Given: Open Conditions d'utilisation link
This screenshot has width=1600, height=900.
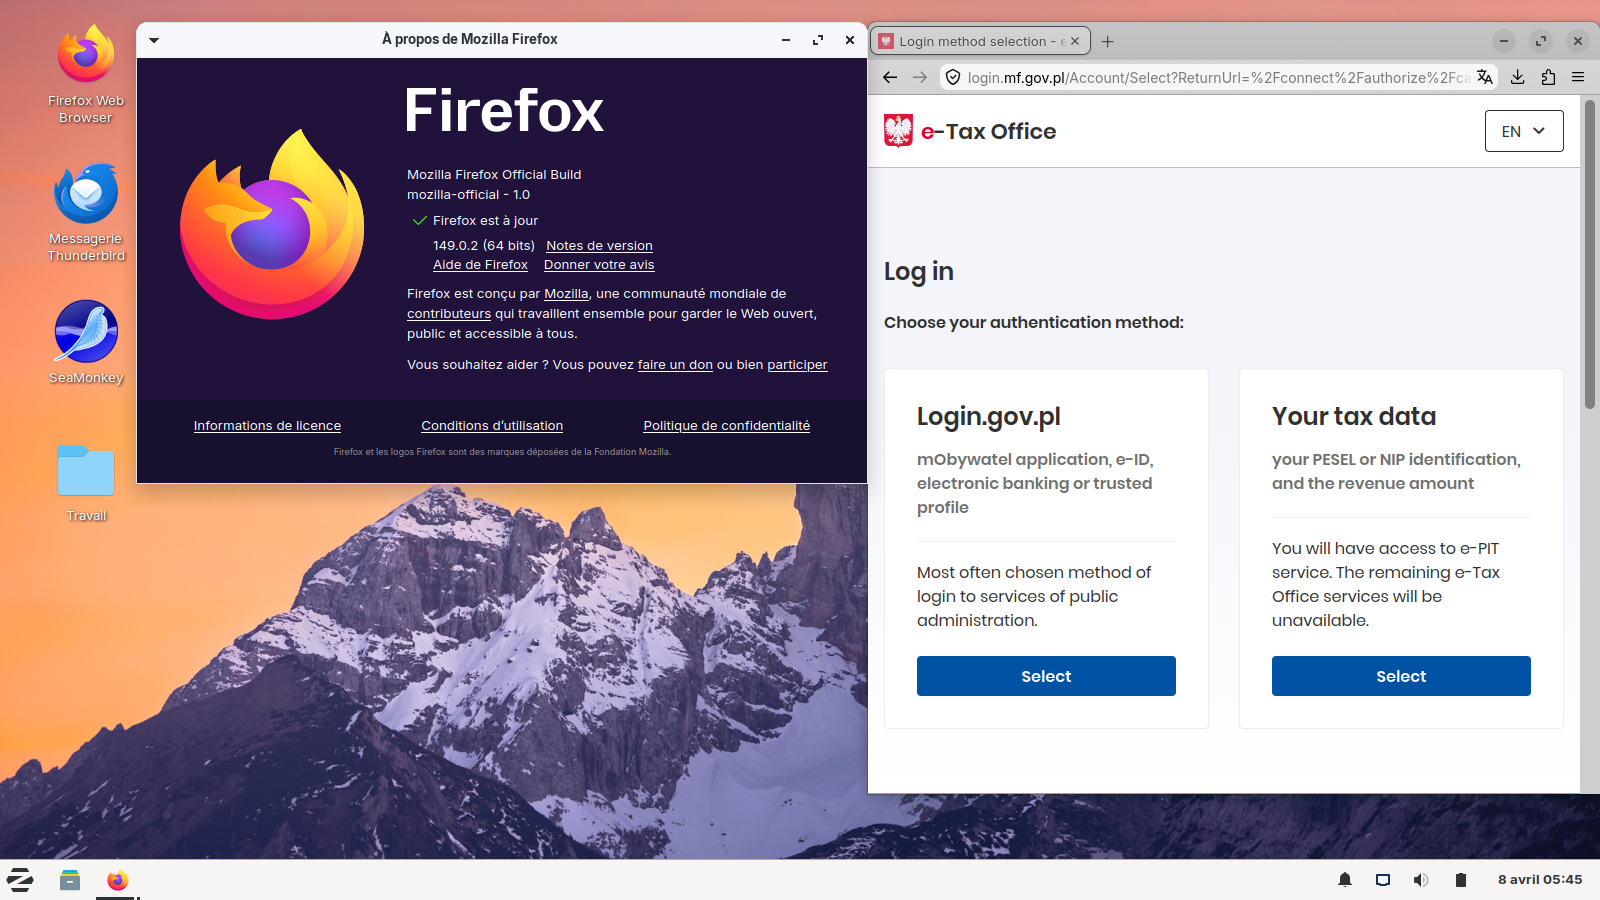Looking at the screenshot, I should click(x=492, y=426).
